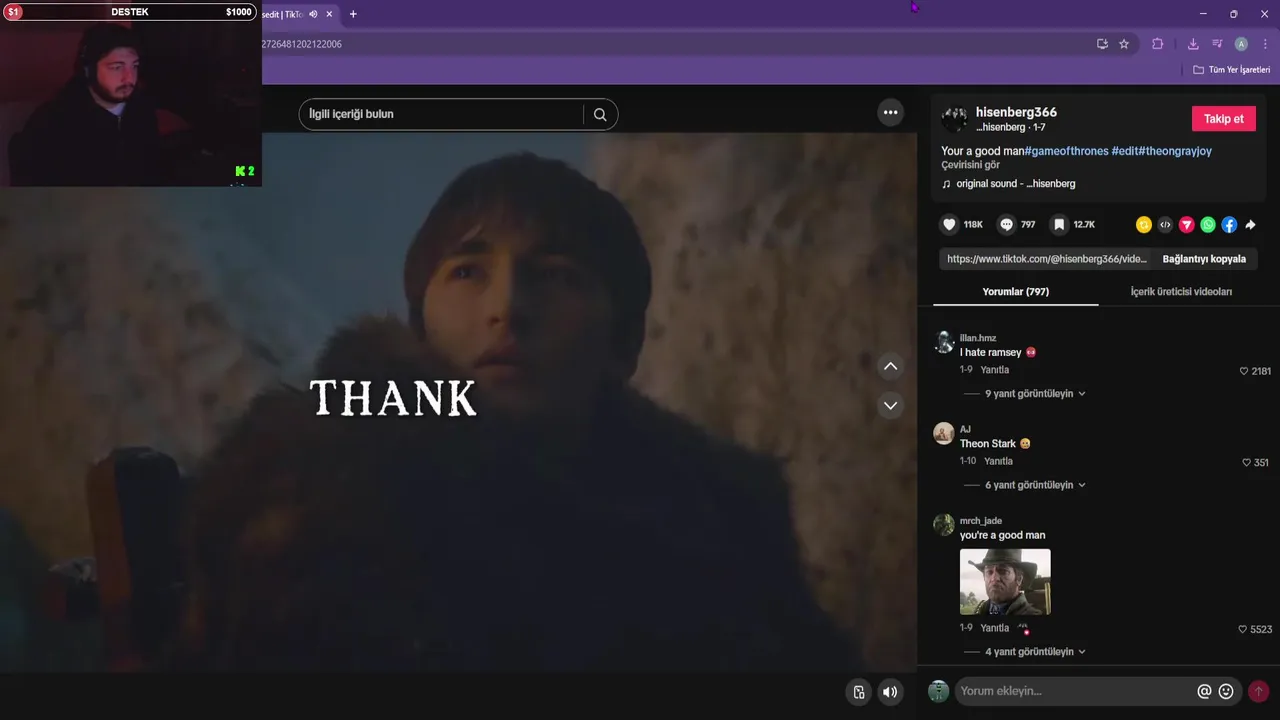Share video to Facebook
The image size is (1280, 720).
pos(1229,225)
